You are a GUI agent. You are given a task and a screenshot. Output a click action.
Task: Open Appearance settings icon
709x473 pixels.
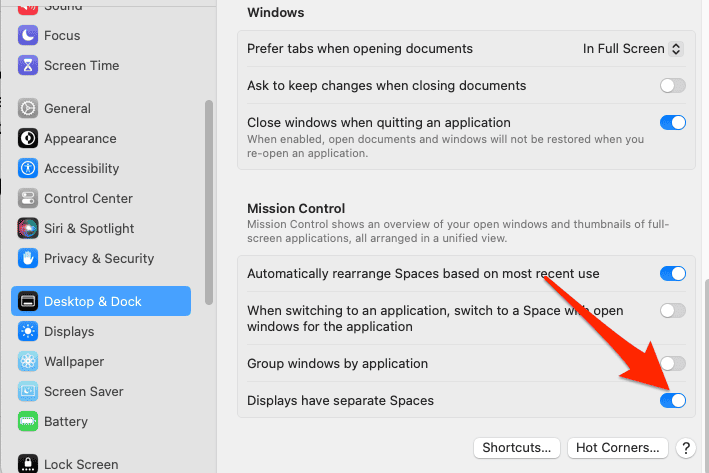tap(28, 139)
